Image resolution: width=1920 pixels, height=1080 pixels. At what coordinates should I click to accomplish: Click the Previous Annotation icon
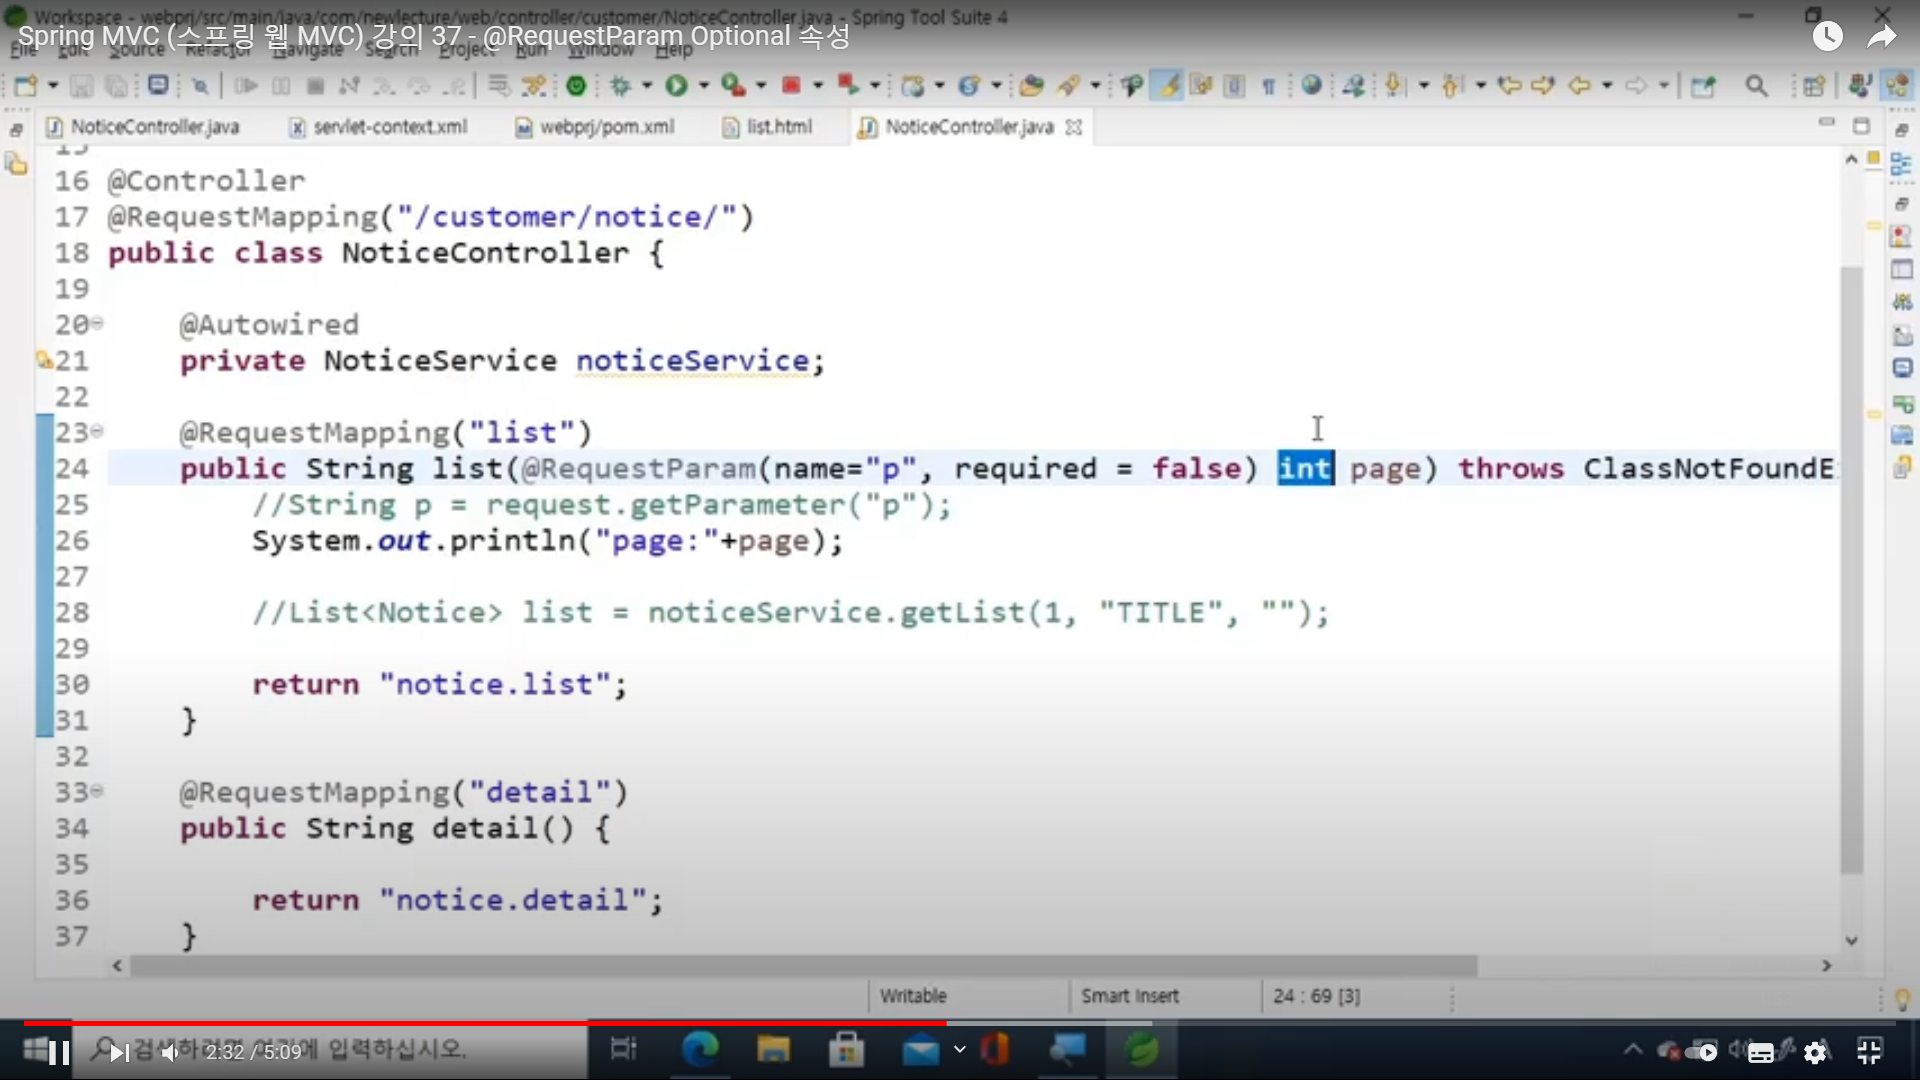[1451, 86]
